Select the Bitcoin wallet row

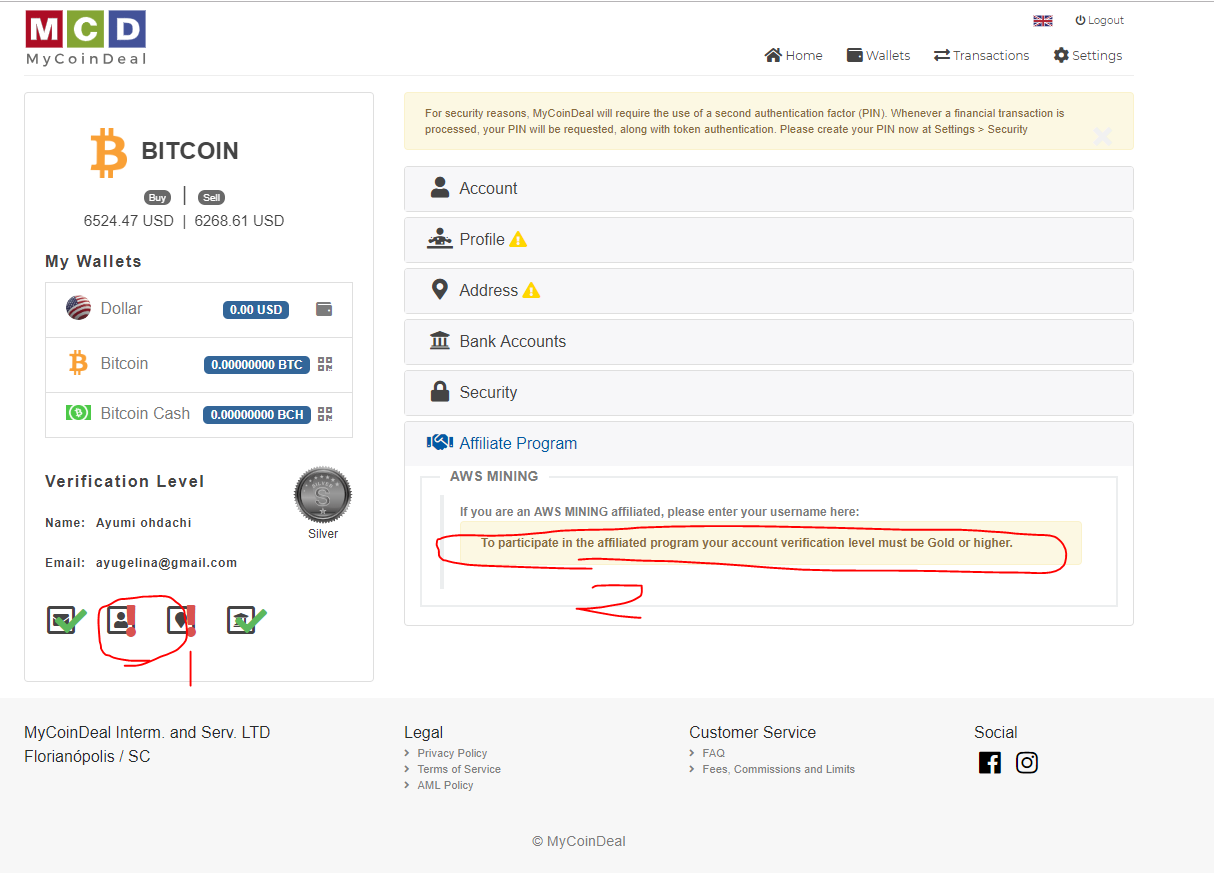199,364
